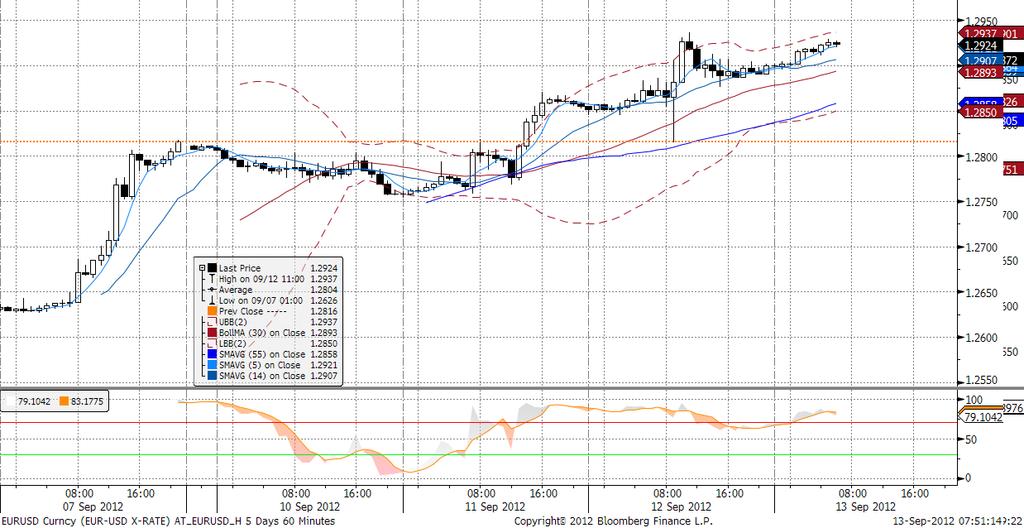Click the 100 level on oscillator axis
The height and width of the screenshot is (528, 1024).
976,399
